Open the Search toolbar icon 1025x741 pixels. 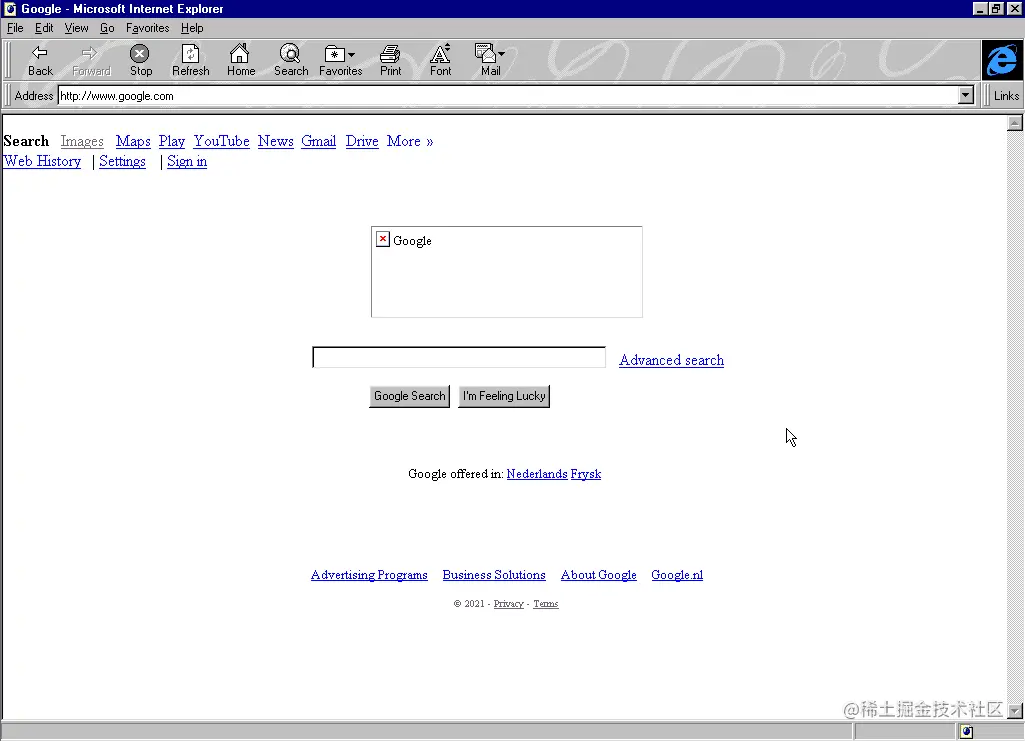tap(290, 60)
